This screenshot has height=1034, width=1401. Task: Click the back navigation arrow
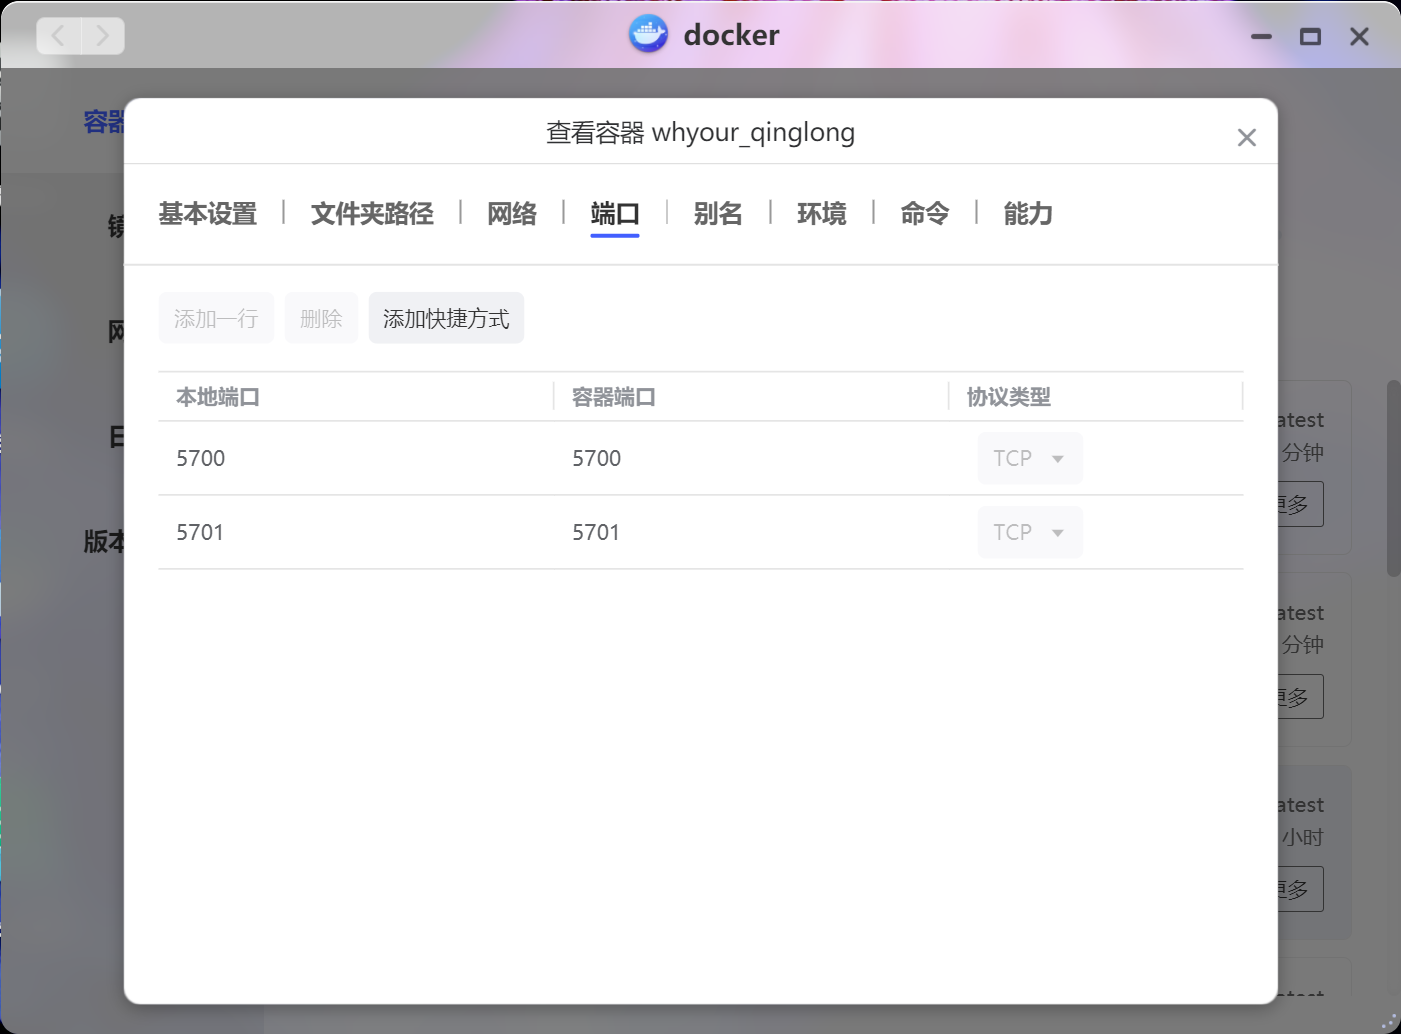pos(59,37)
